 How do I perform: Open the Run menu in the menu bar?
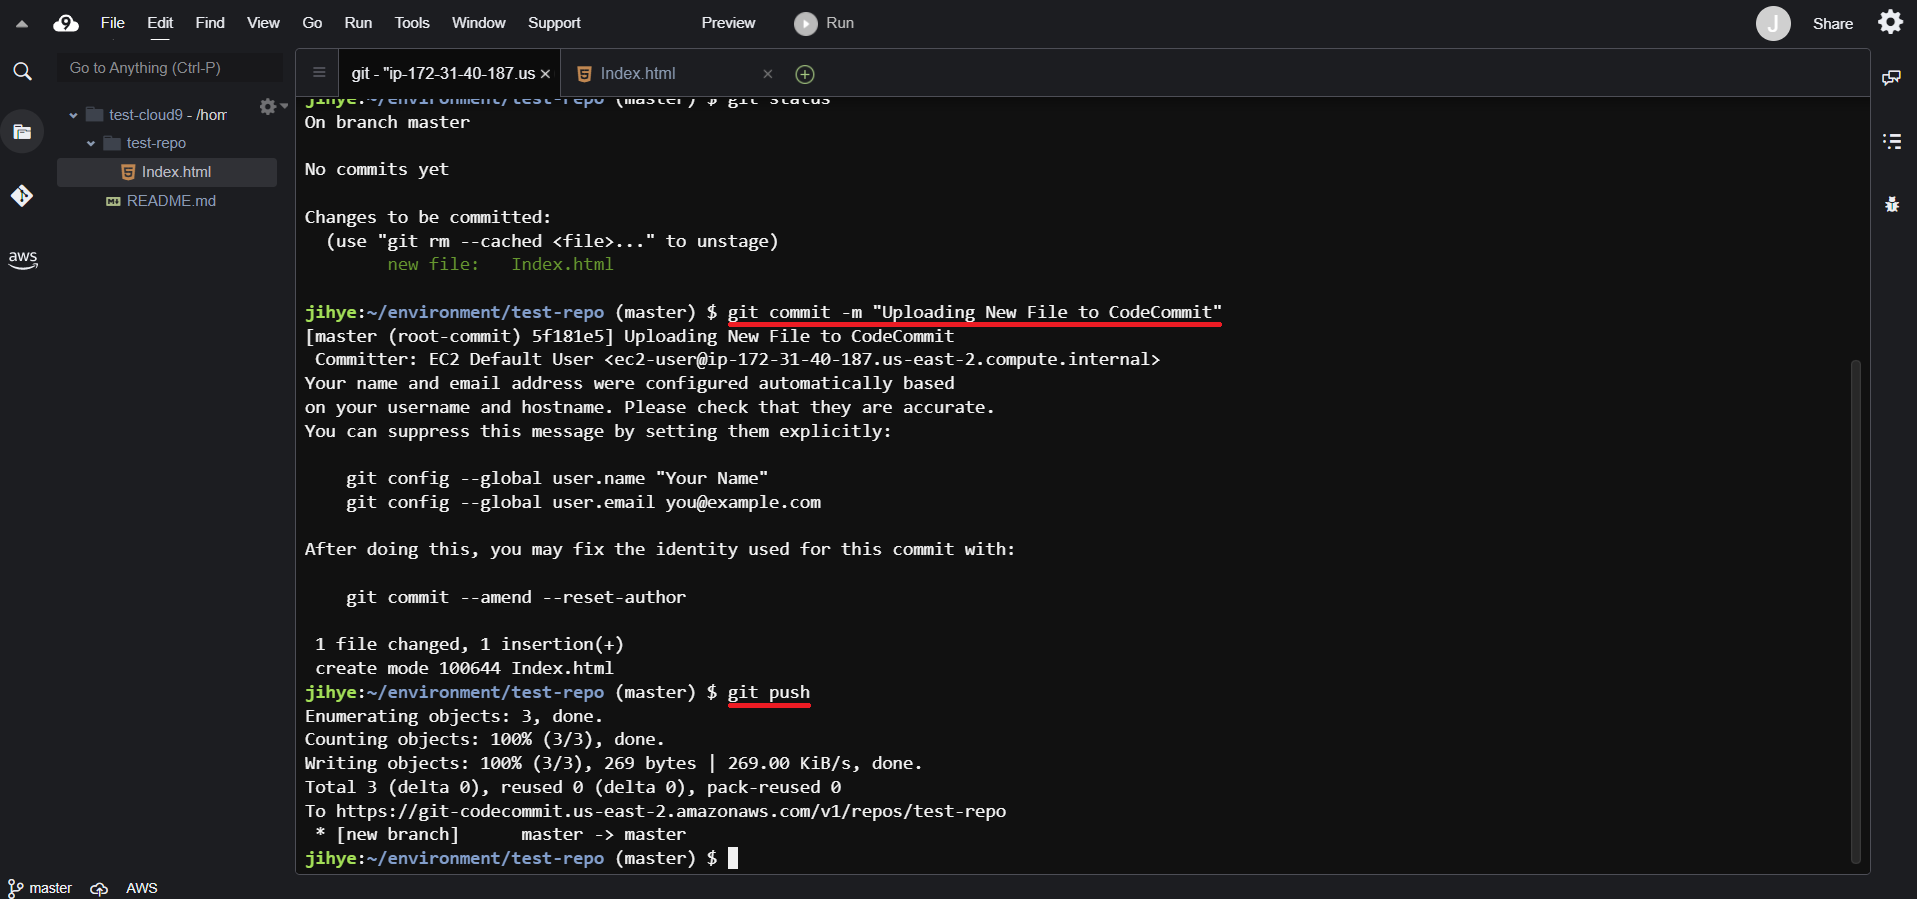pos(358,23)
